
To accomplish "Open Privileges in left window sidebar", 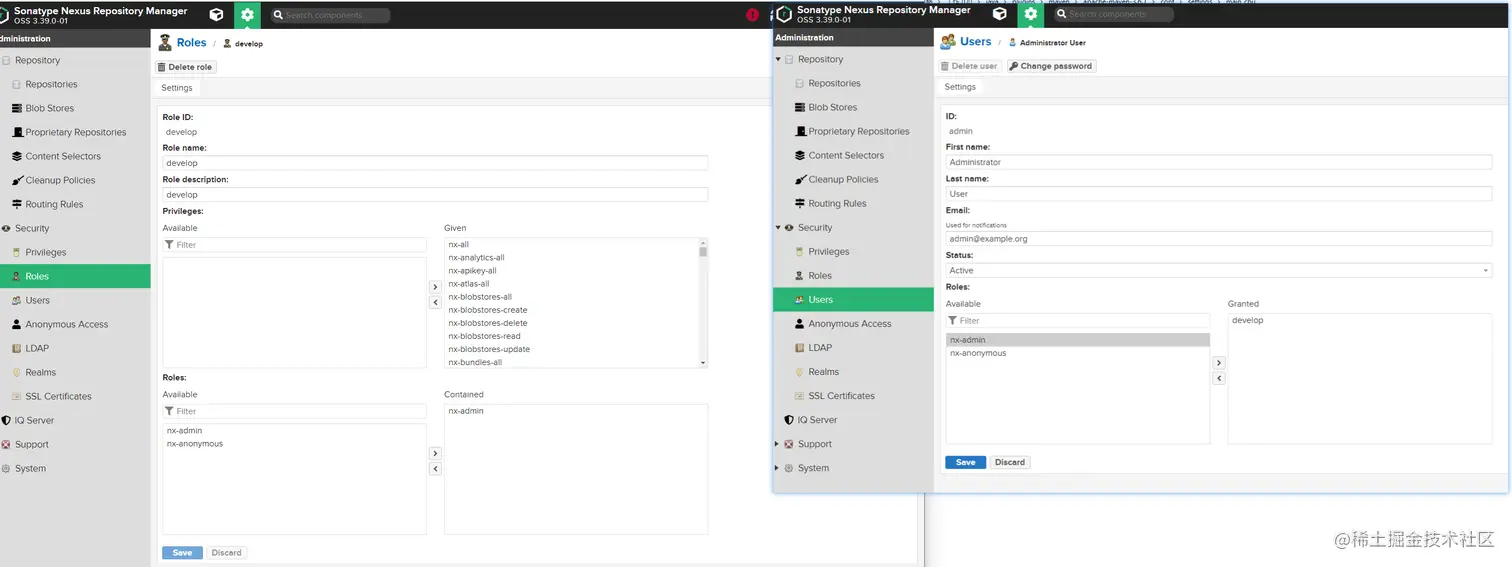I will pyautogui.click(x=46, y=252).
